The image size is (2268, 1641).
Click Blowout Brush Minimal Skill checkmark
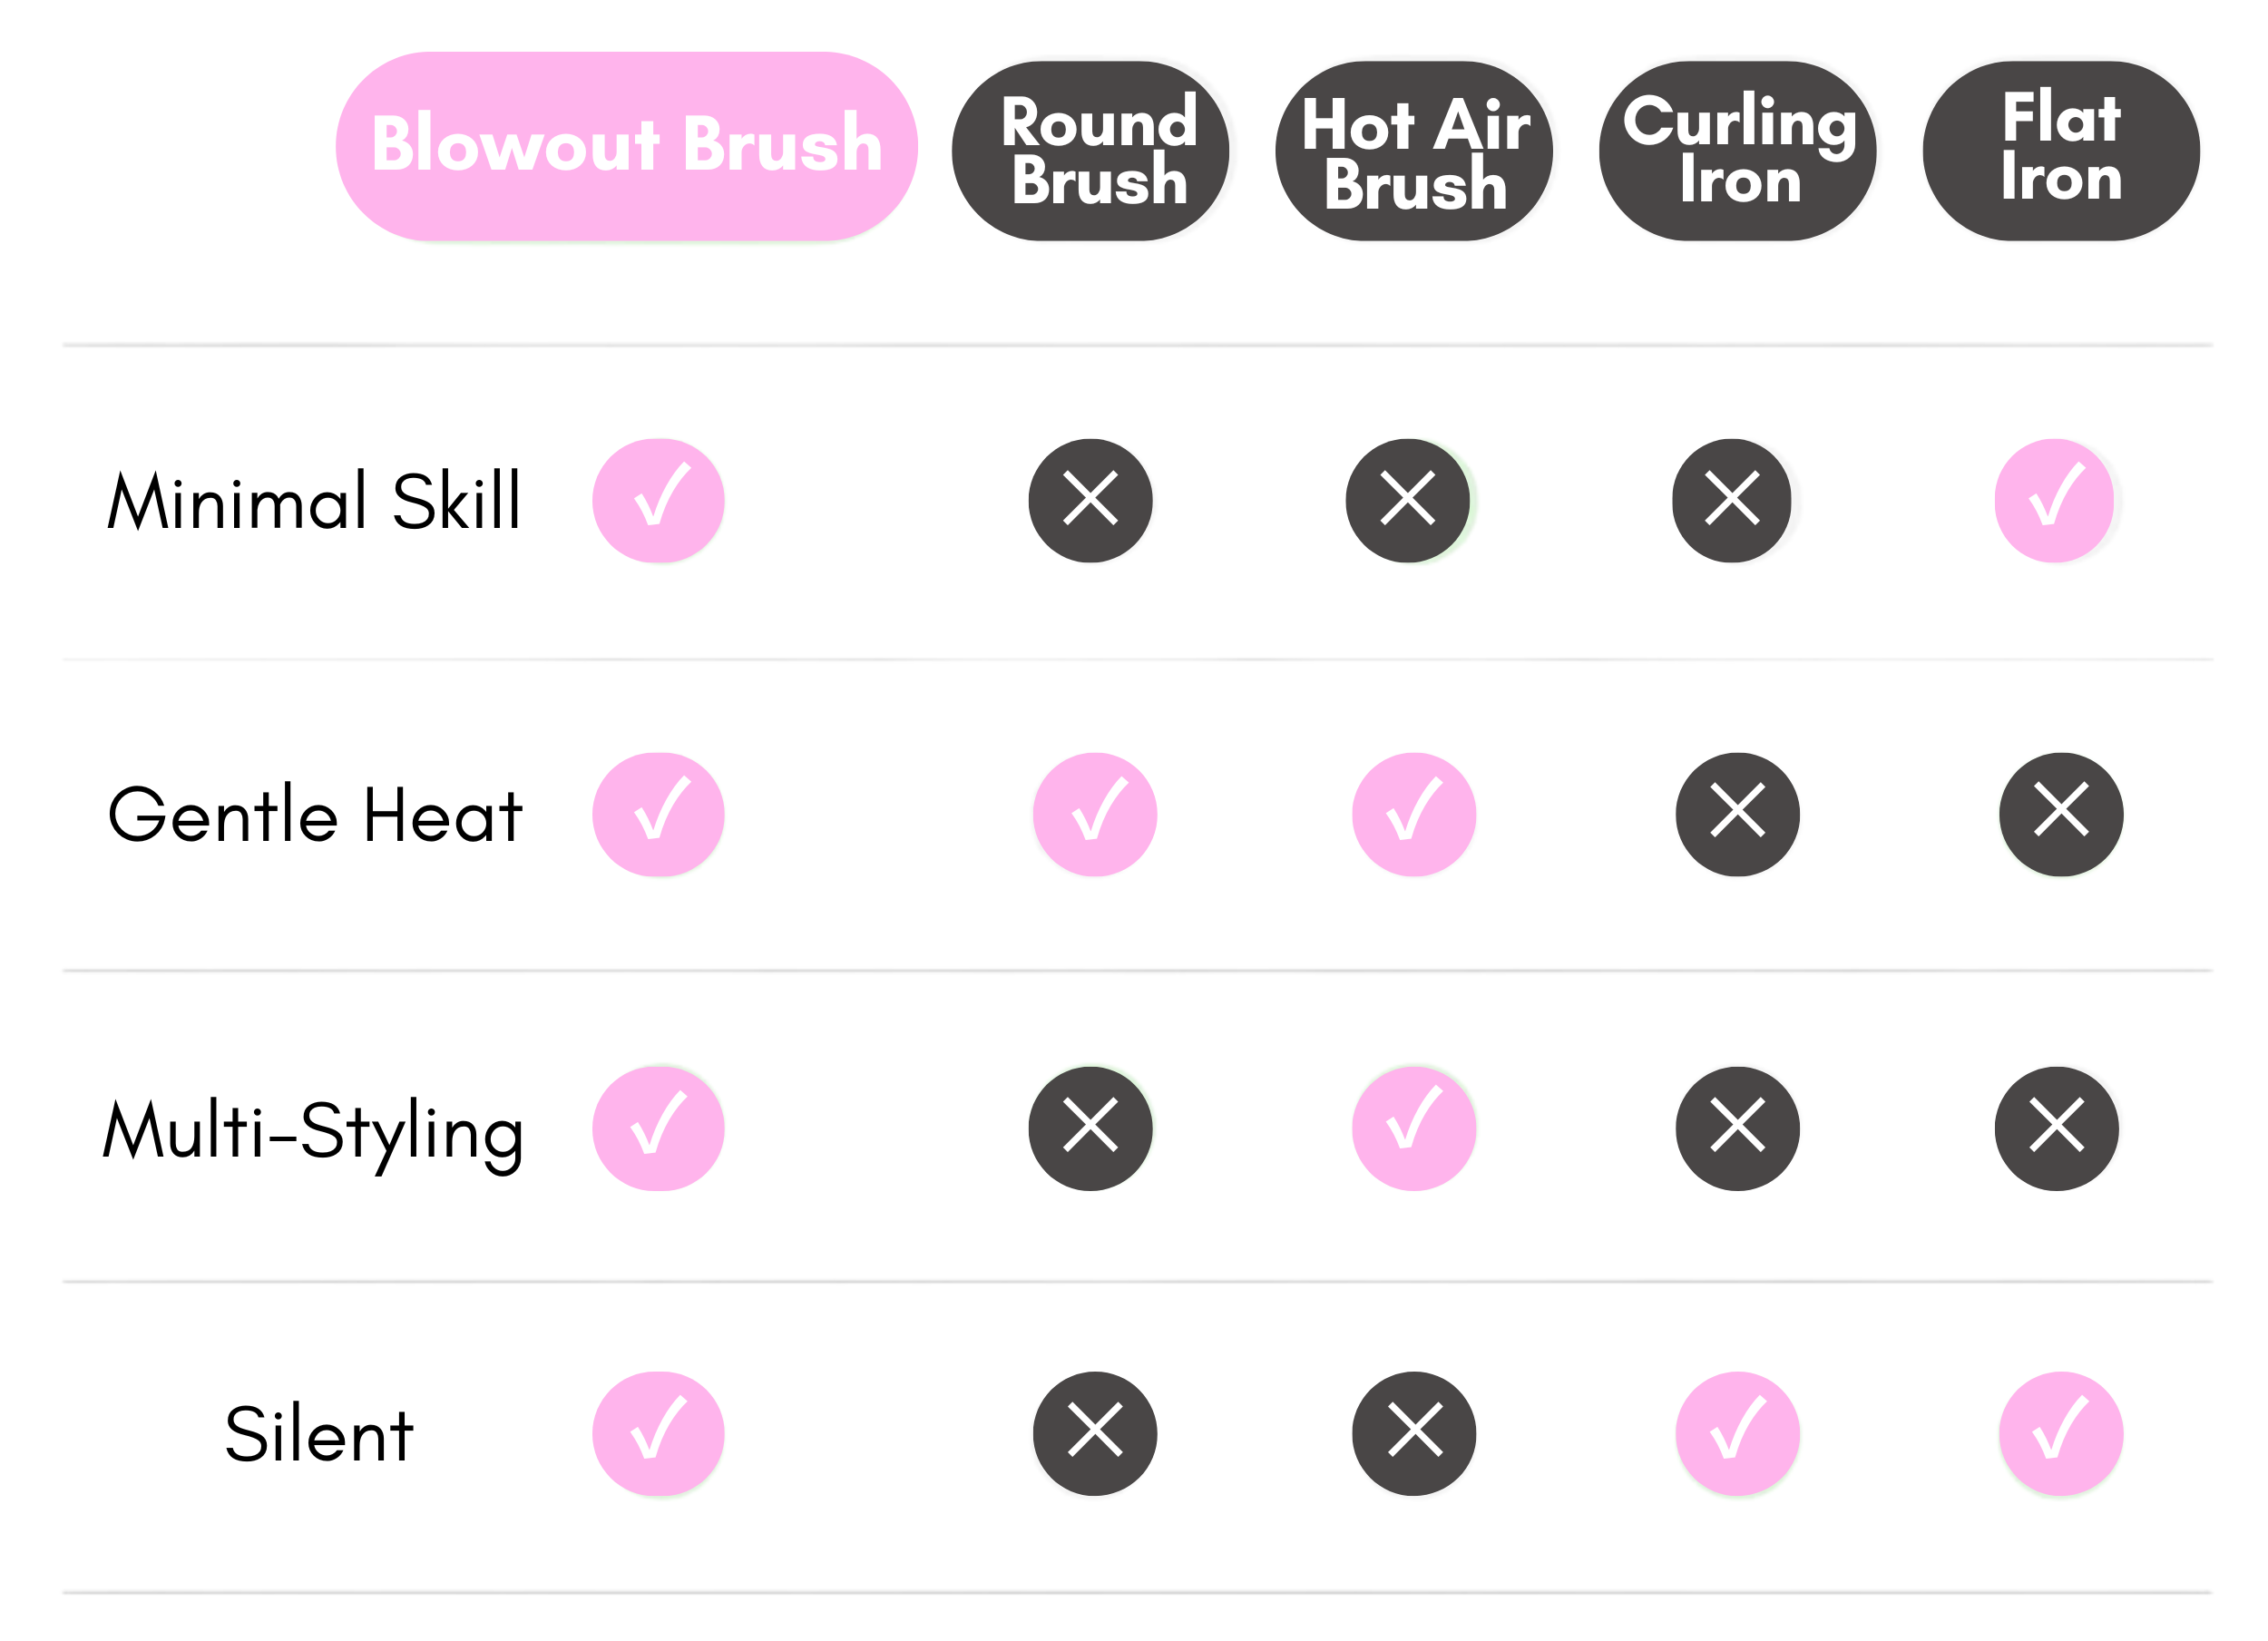click(x=658, y=501)
